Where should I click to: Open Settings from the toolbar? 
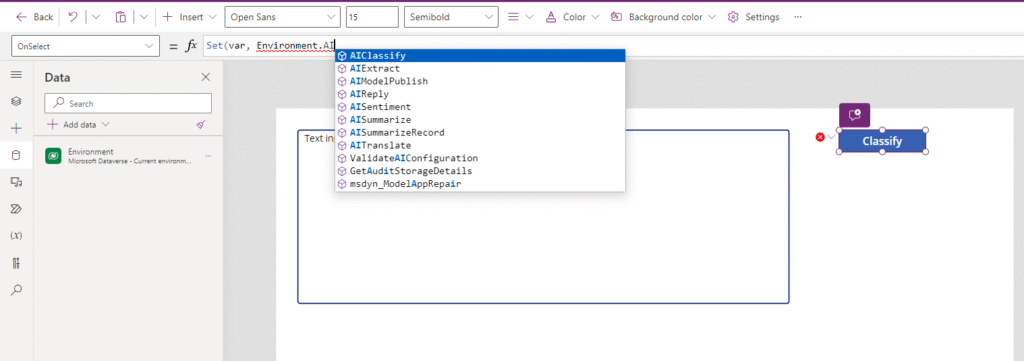tap(754, 17)
